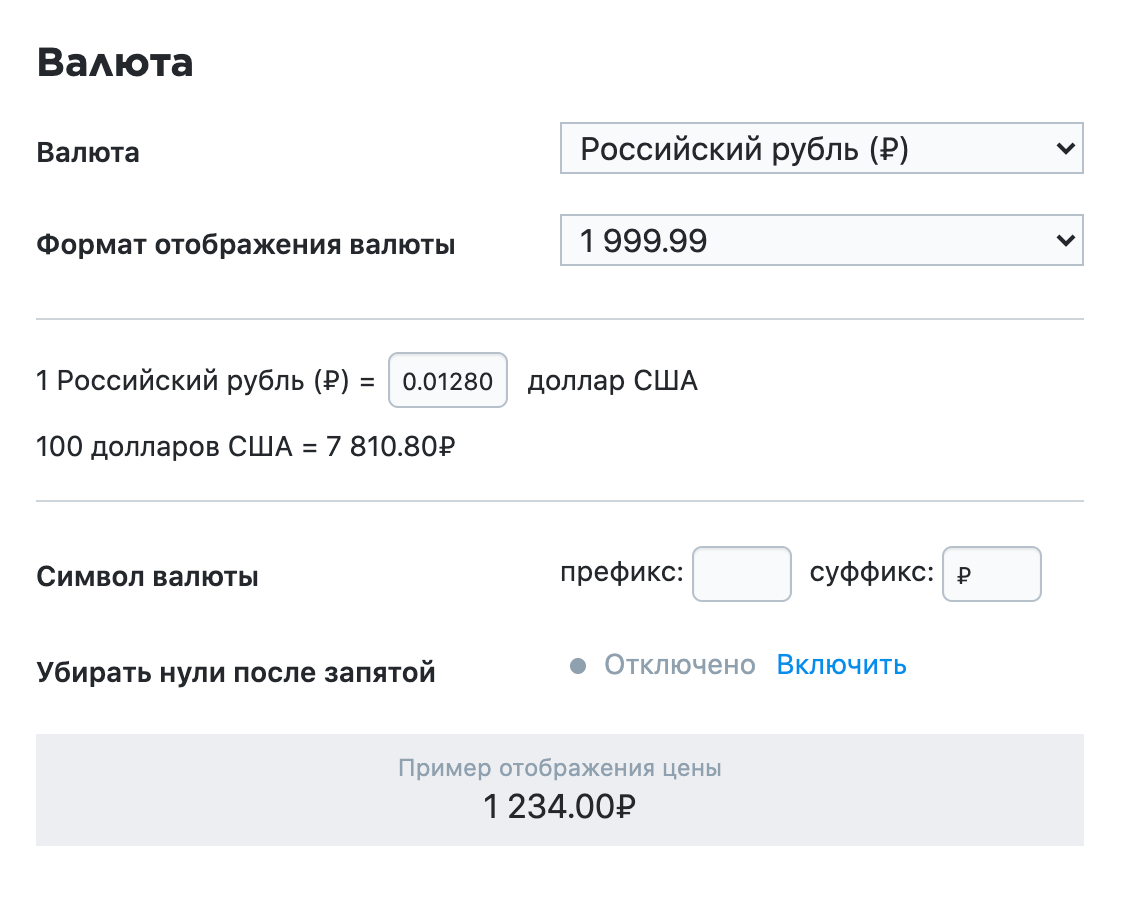Click the Пример отображения цены caption
This screenshot has width=1124, height=912.
tap(560, 768)
